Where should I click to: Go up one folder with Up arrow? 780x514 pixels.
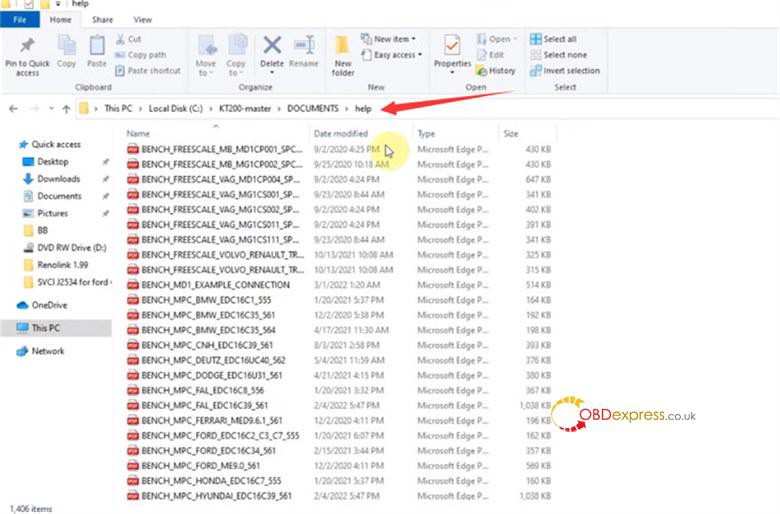tap(66, 109)
